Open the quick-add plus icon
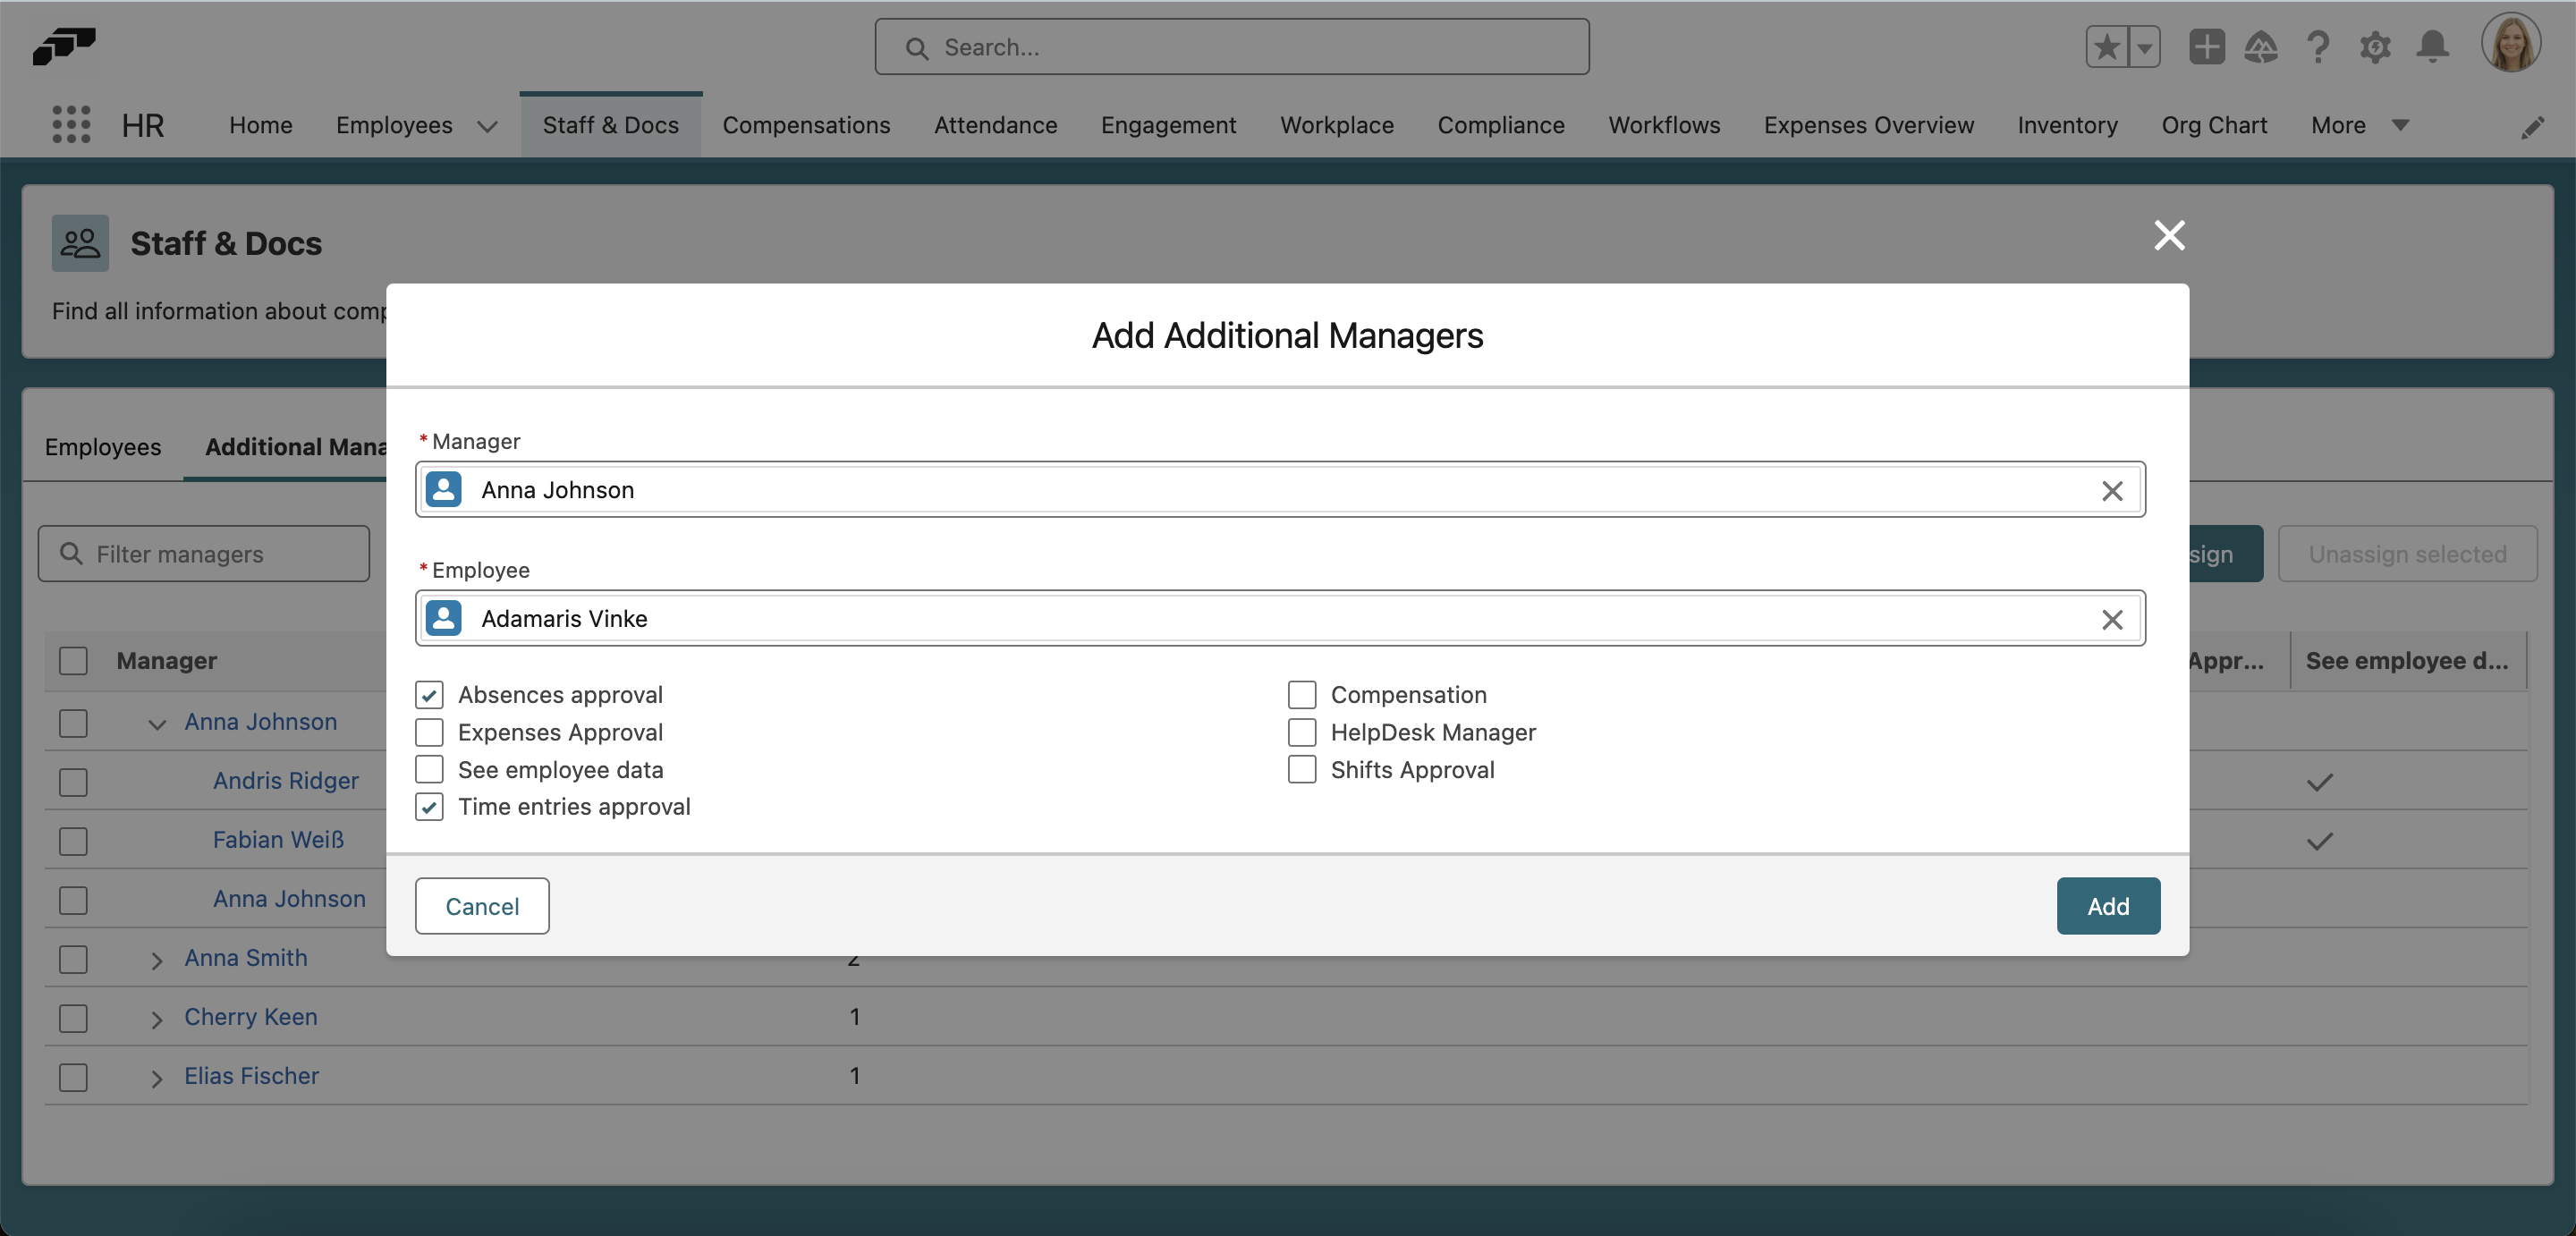The height and width of the screenshot is (1236, 2576). (2206, 46)
